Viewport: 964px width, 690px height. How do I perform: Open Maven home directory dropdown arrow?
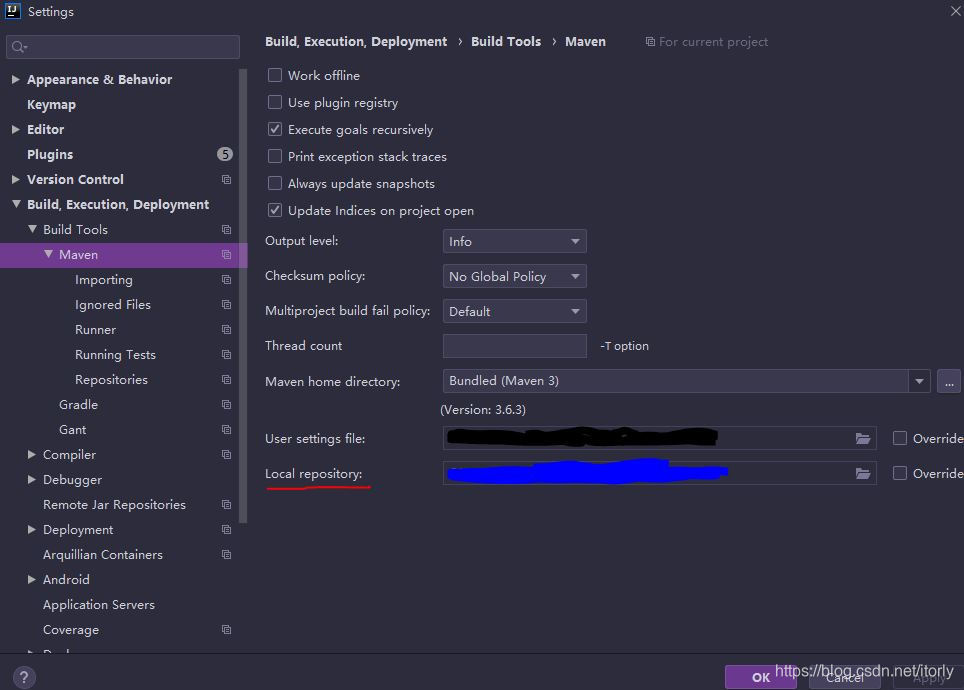(x=919, y=381)
